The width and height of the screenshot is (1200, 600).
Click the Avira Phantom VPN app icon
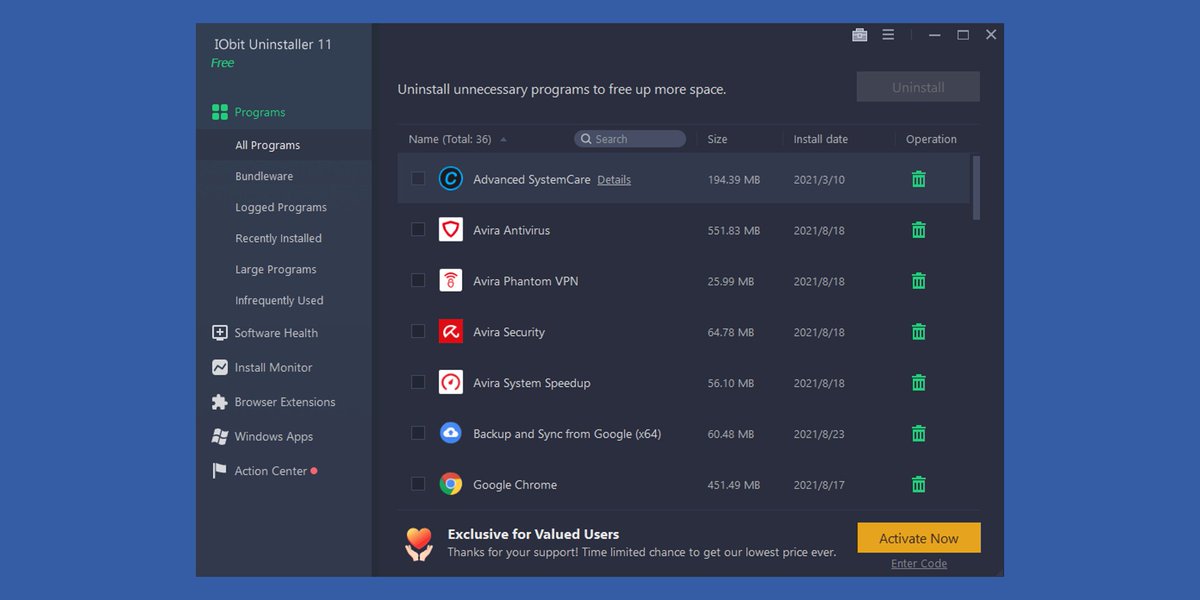[x=451, y=281]
